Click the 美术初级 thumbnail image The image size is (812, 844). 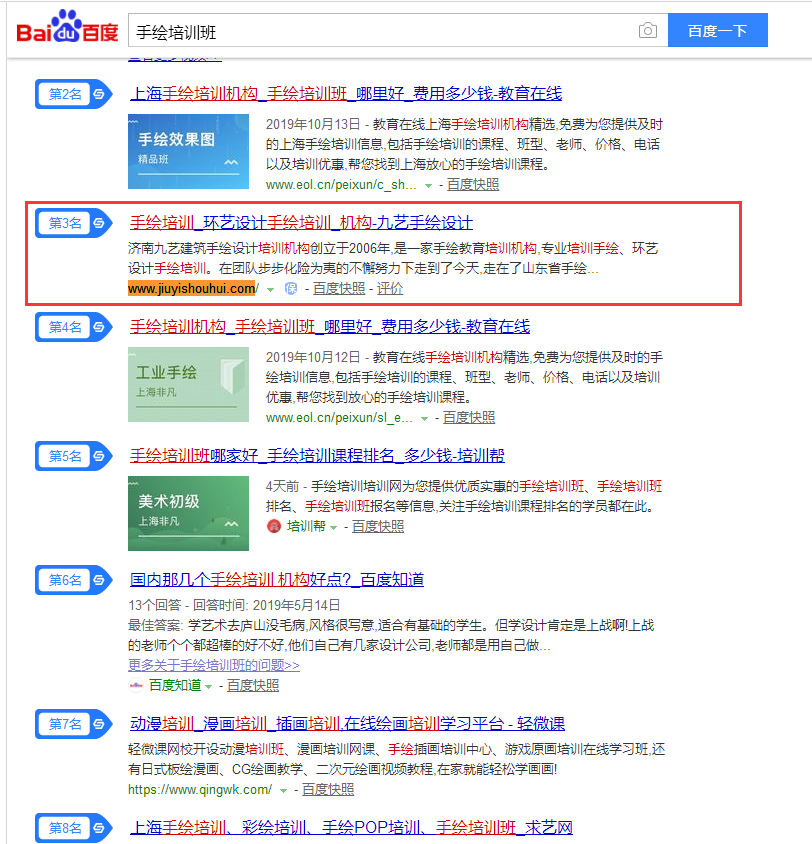[x=188, y=514]
